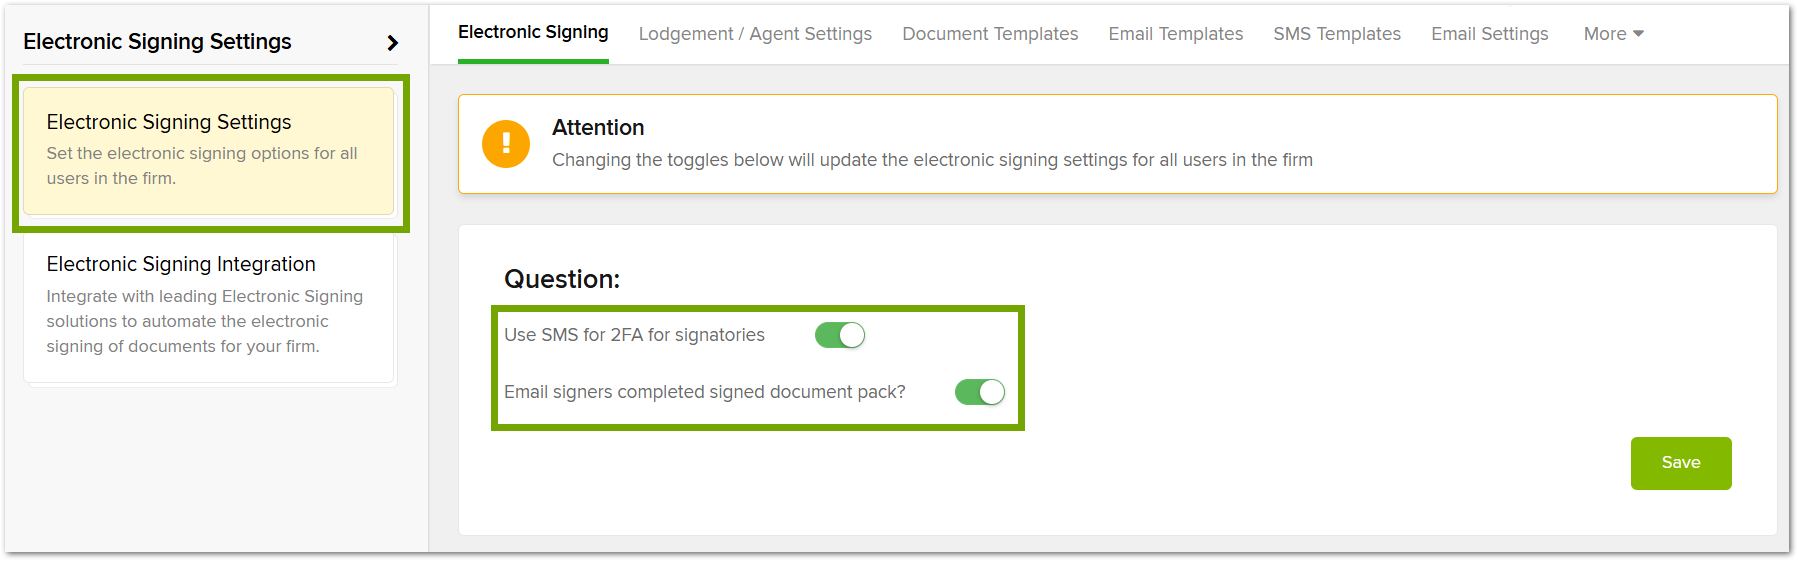Image resolution: width=1798 pixels, height=561 pixels.
Task: Open the More dropdown menu
Action: tap(1613, 34)
